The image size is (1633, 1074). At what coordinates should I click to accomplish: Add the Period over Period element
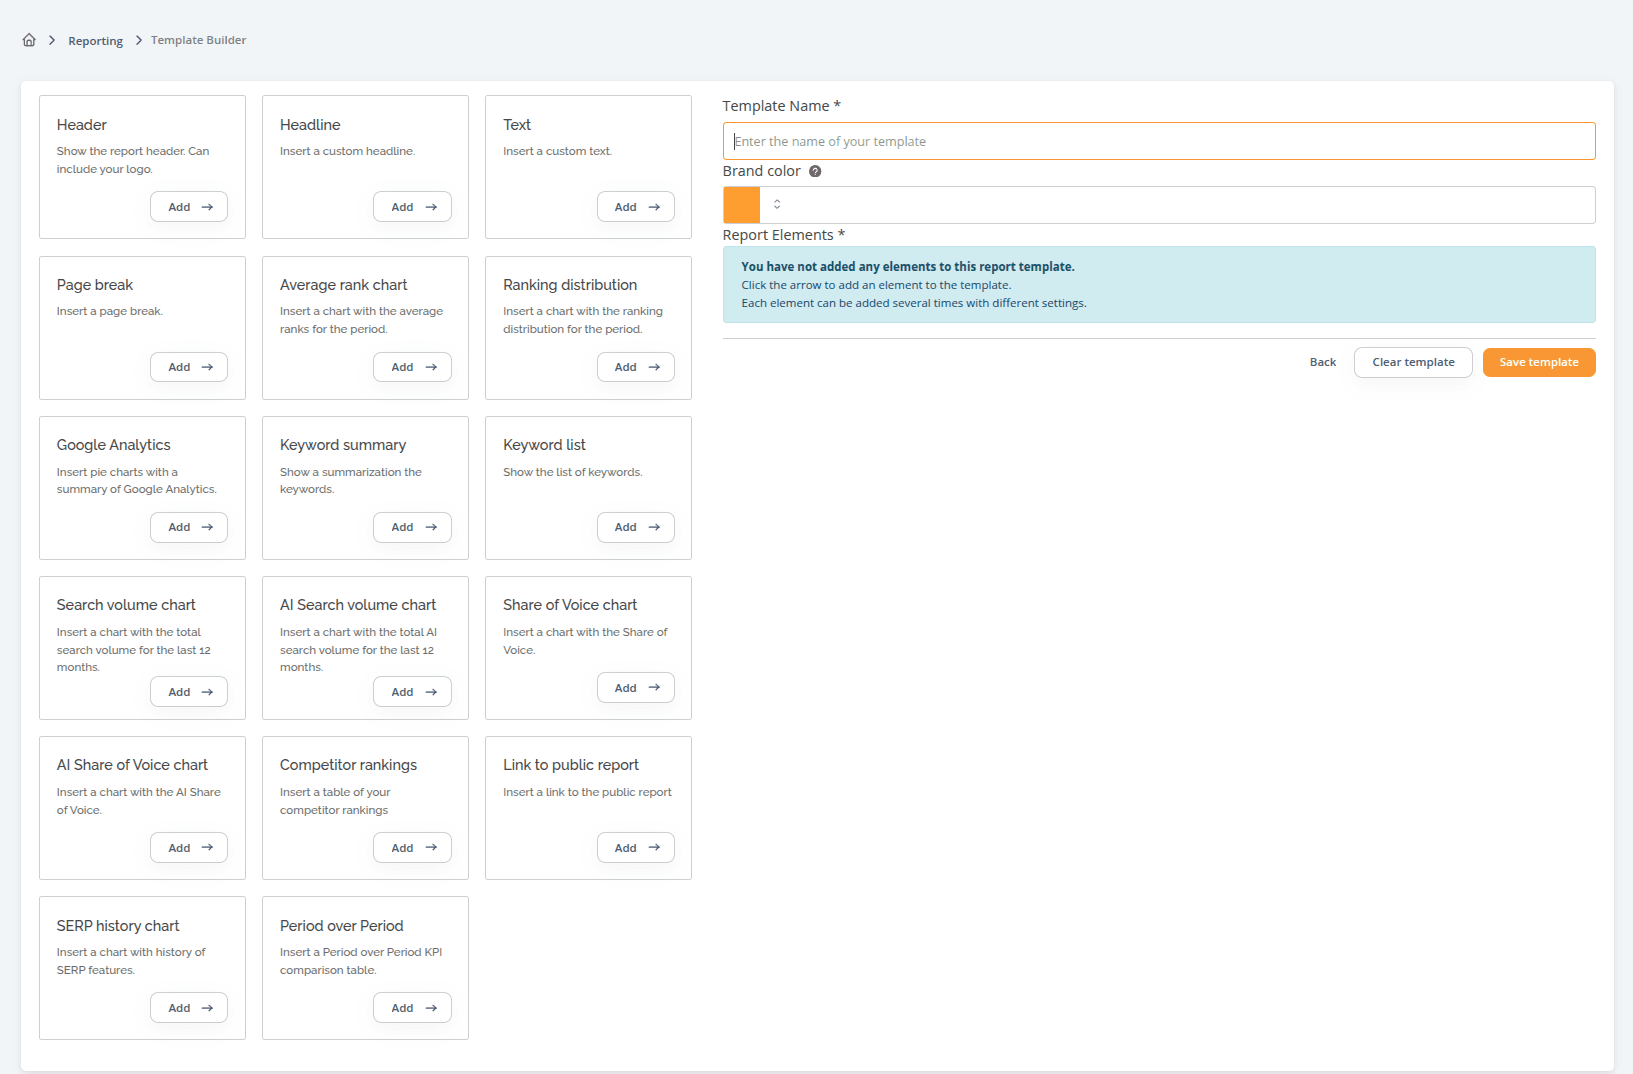click(x=412, y=1008)
